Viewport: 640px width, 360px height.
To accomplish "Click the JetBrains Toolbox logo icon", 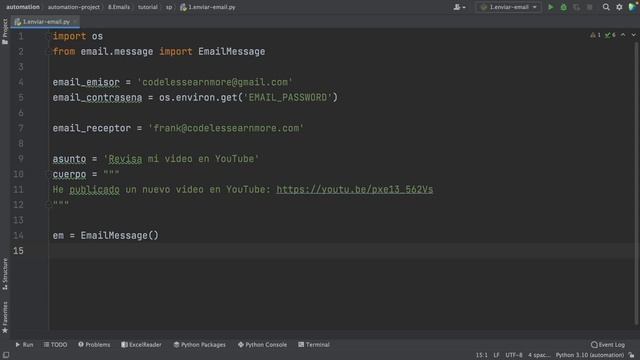I will click(x=633, y=7).
